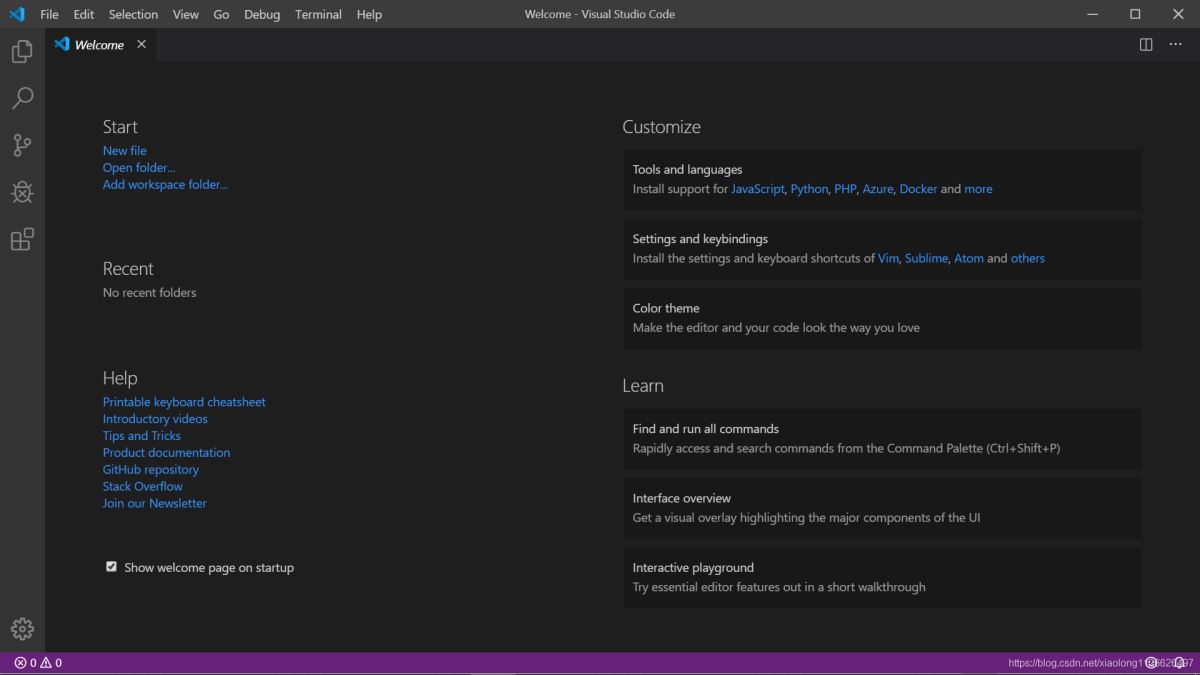Click Open folder in Start section
1200x675 pixels.
138,167
